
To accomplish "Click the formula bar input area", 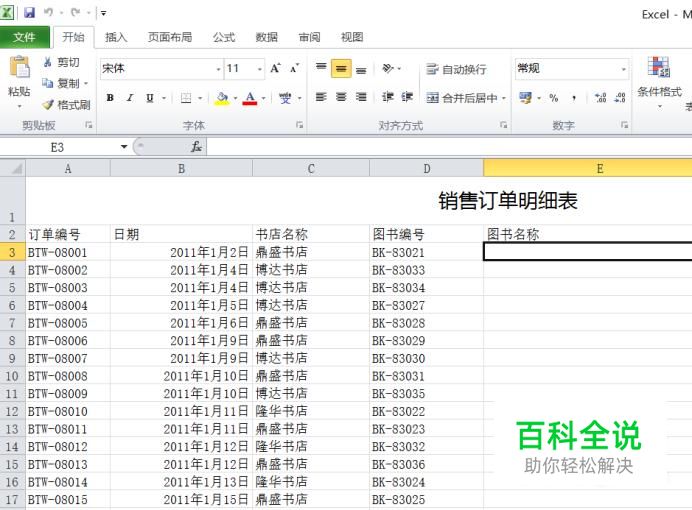I will (449, 146).
